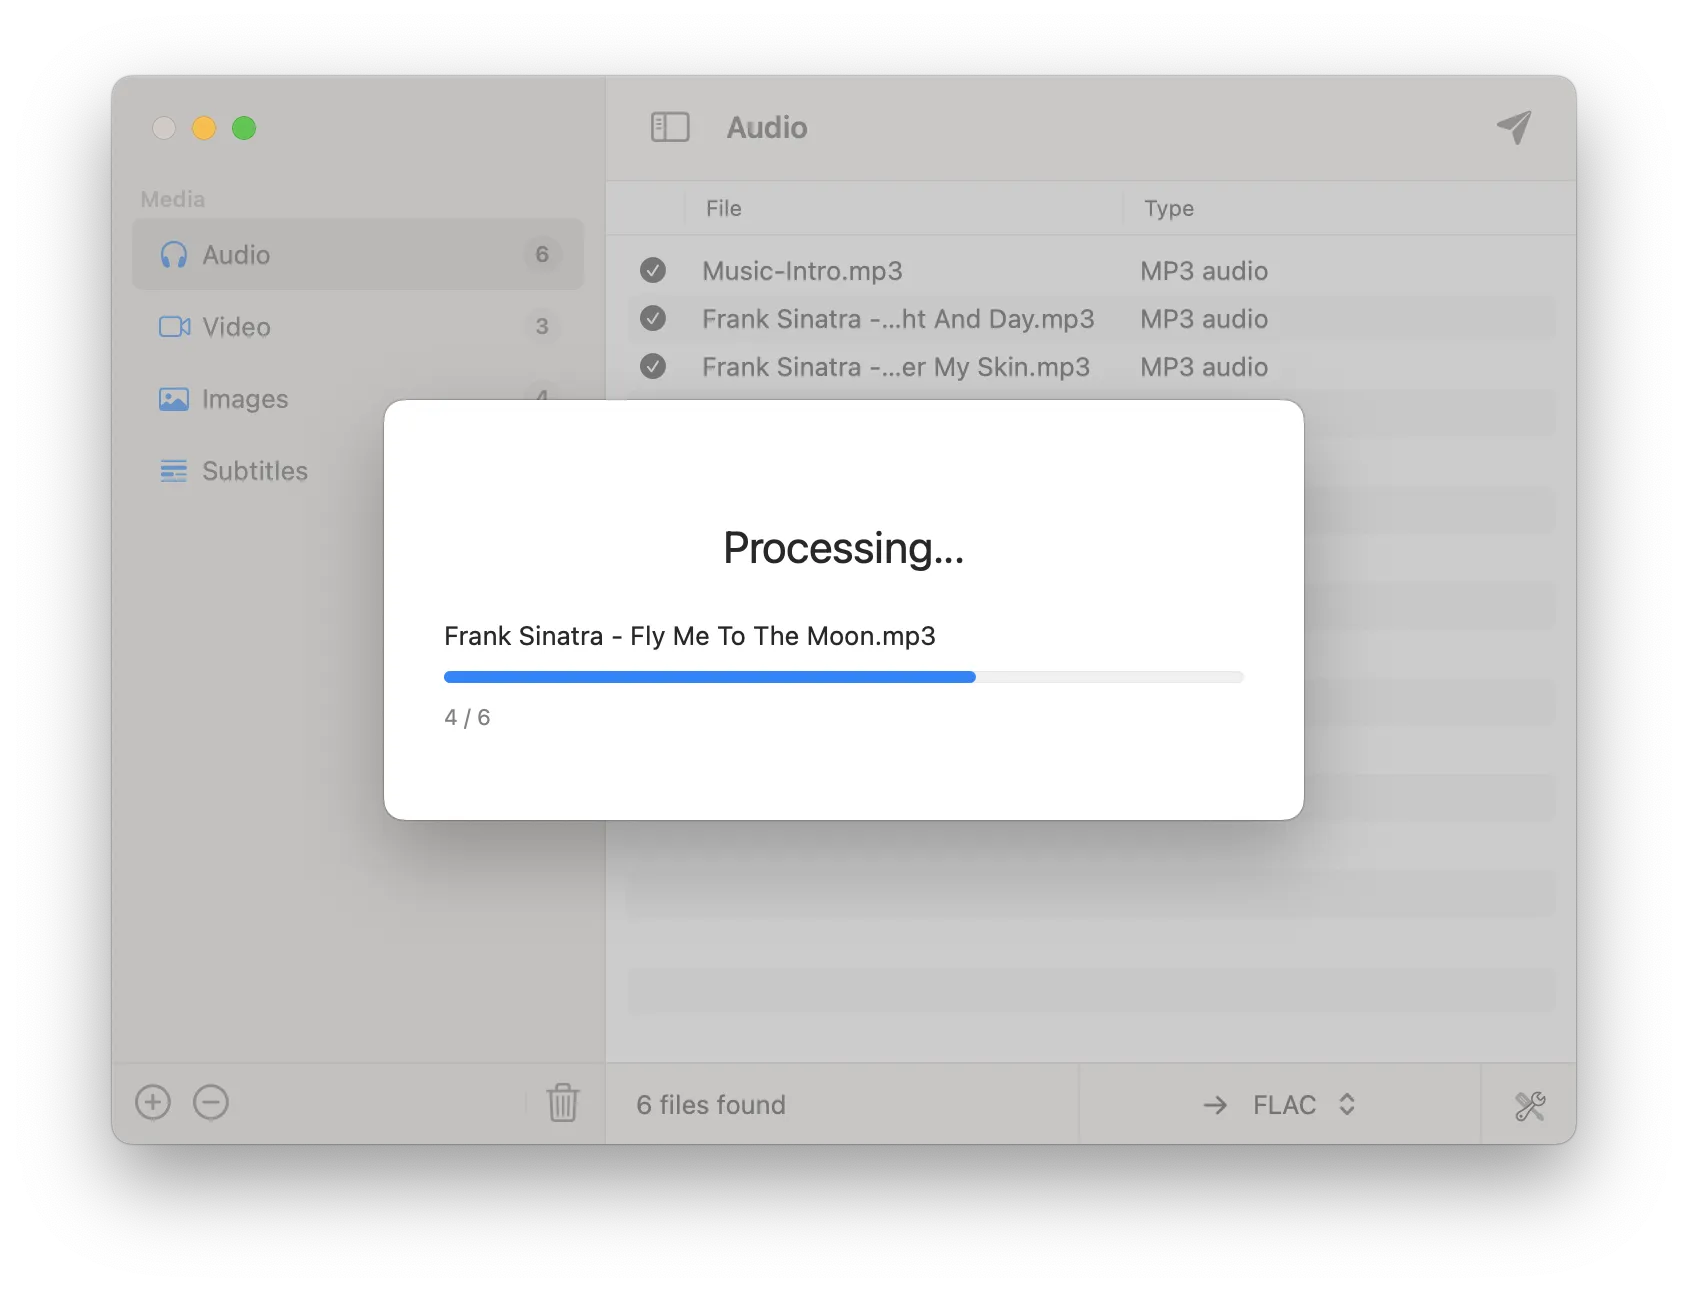The width and height of the screenshot is (1688, 1292).
Task: Click the minus remove media icon
Action: (211, 1103)
